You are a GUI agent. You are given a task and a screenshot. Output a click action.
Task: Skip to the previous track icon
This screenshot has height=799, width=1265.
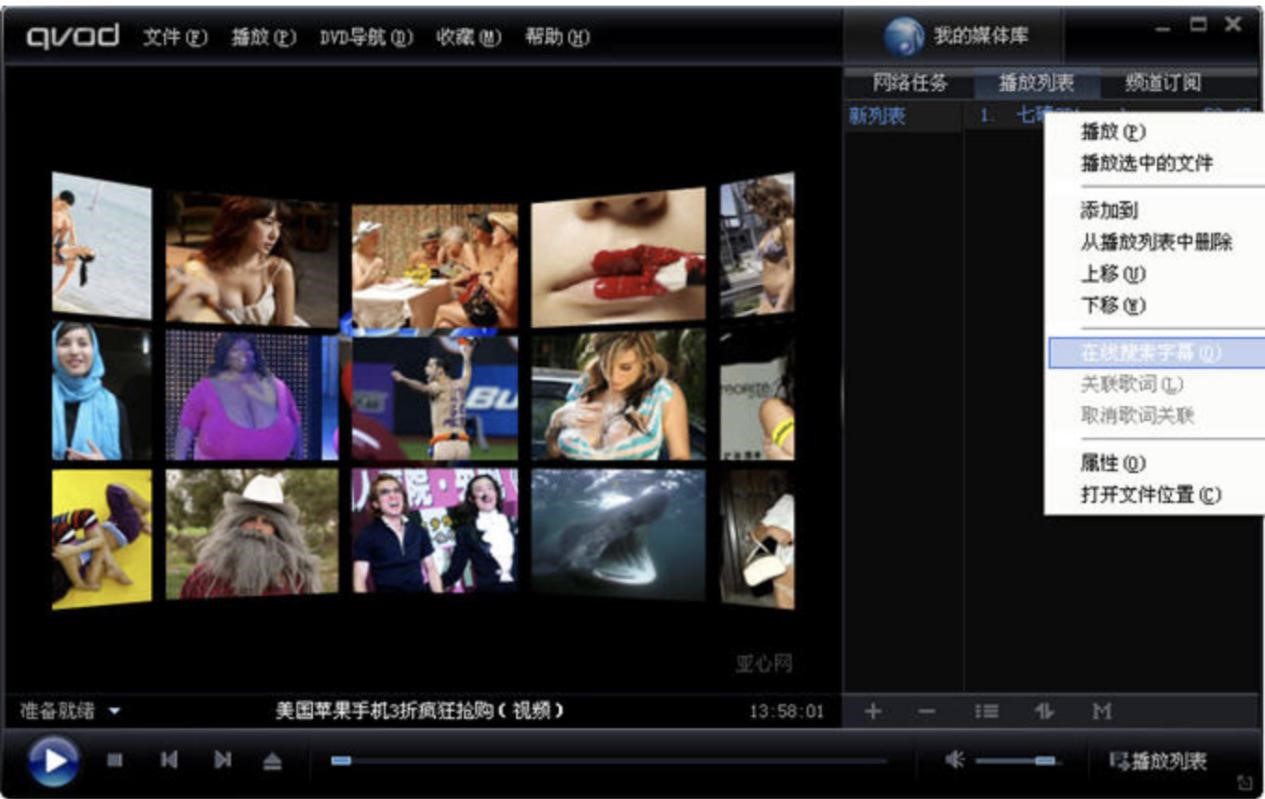(x=169, y=761)
